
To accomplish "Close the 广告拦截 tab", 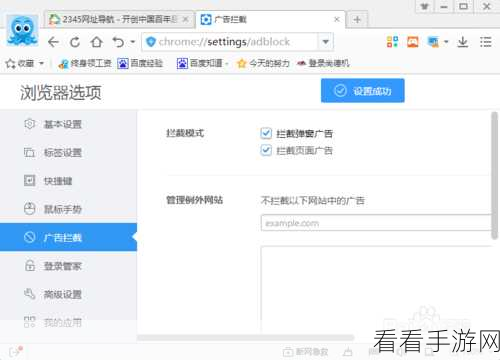I will click(337, 19).
